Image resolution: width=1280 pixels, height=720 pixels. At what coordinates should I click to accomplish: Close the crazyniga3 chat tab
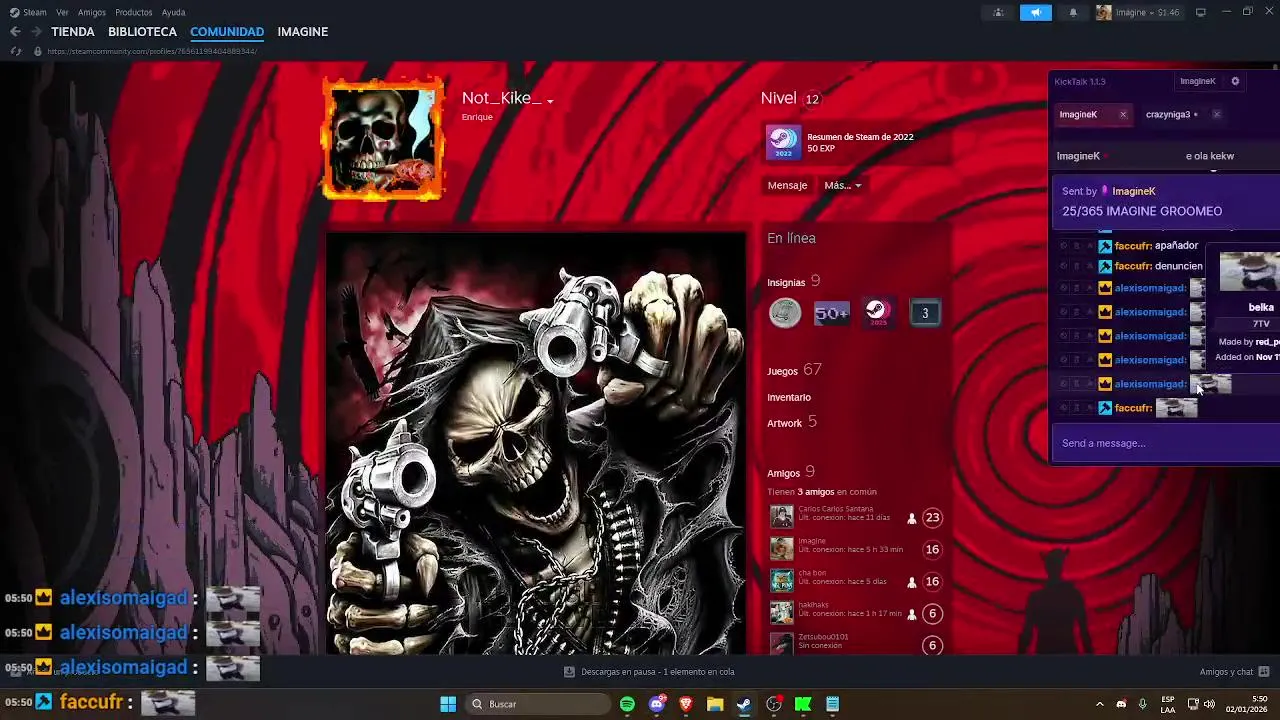[1216, 114]
